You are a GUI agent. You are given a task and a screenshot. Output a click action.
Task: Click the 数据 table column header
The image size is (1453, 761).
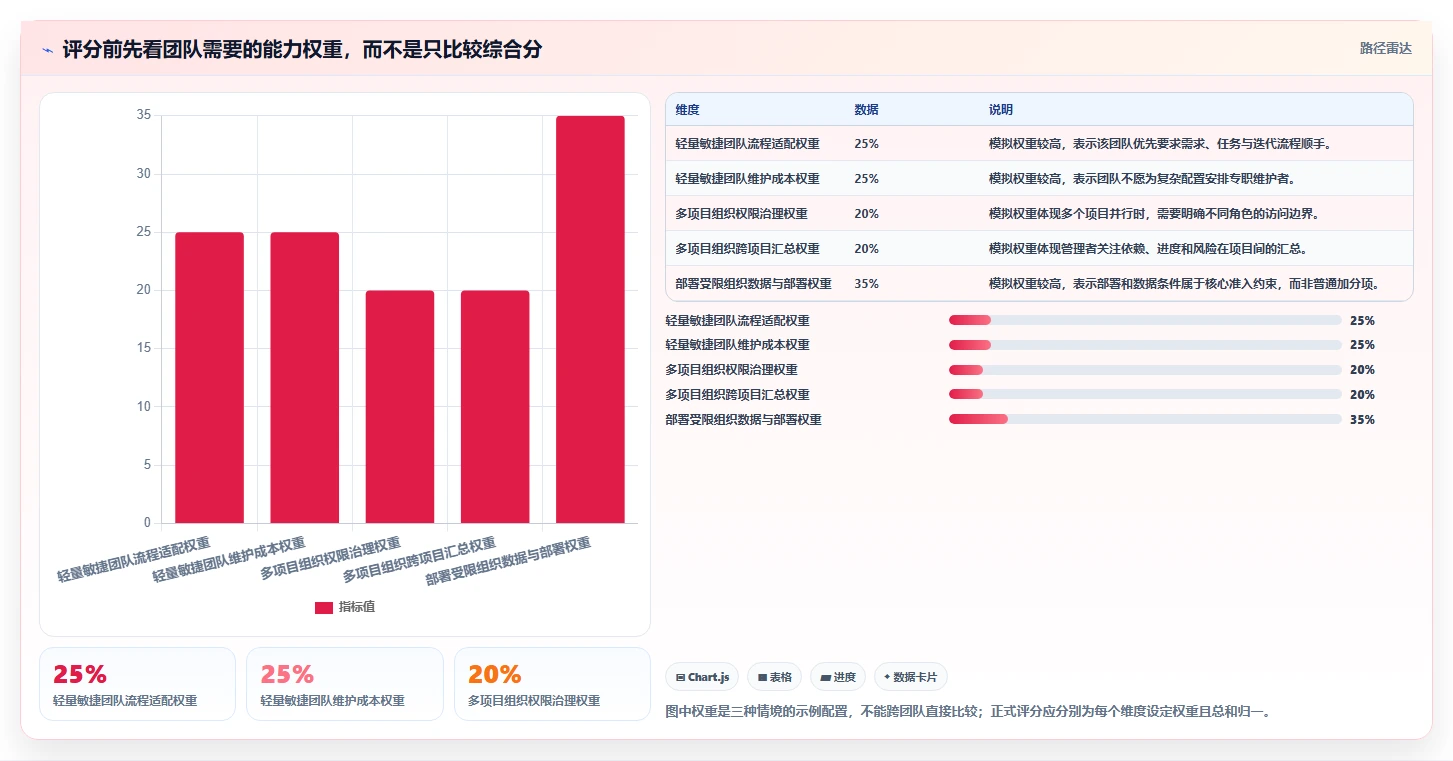click(x=866, y=110)
